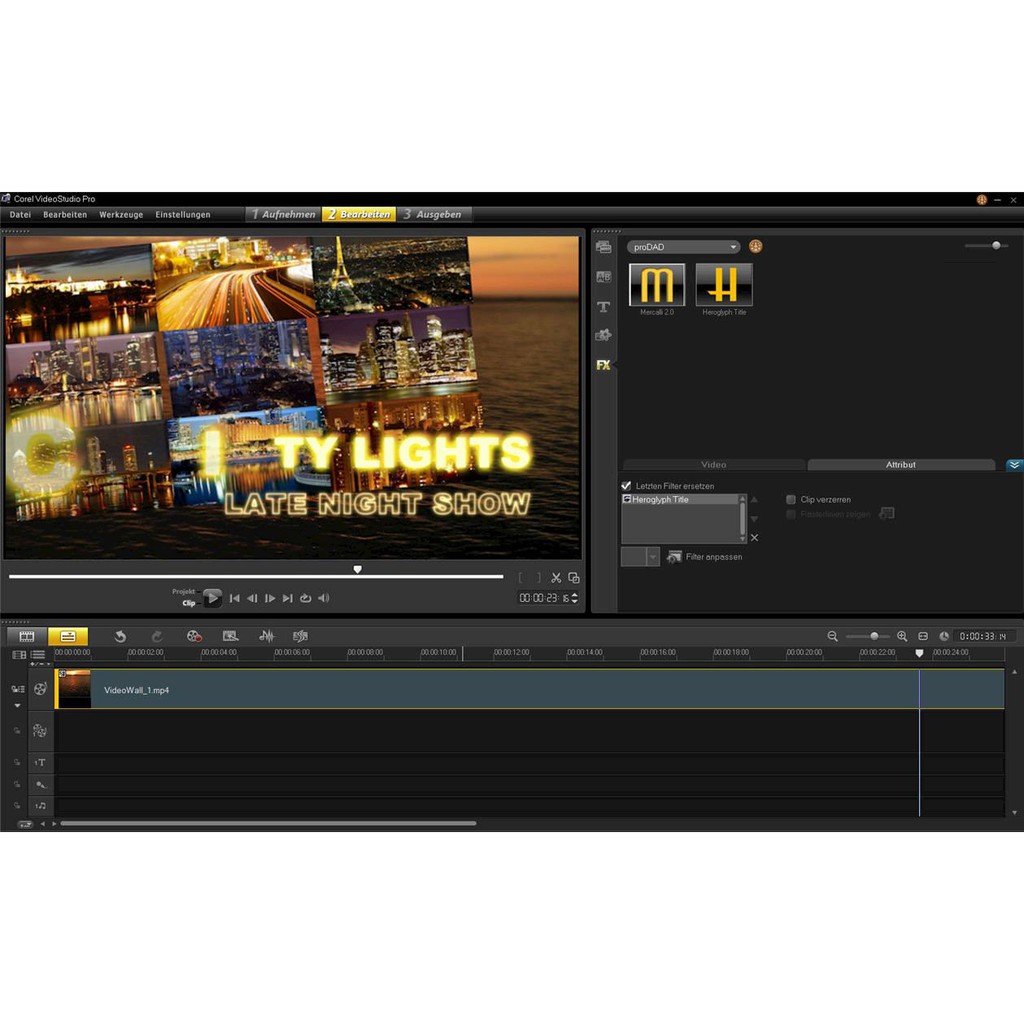Screen dimensions: 1024x1024
Task: Step to previous frame
Action: click(252, 598)
